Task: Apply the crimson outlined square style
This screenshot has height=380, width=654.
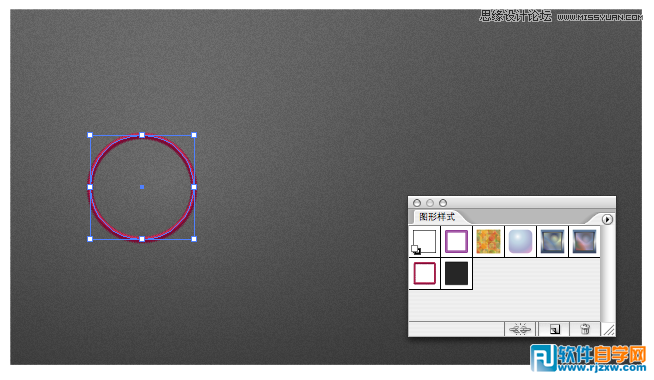Action: point(424,274)
